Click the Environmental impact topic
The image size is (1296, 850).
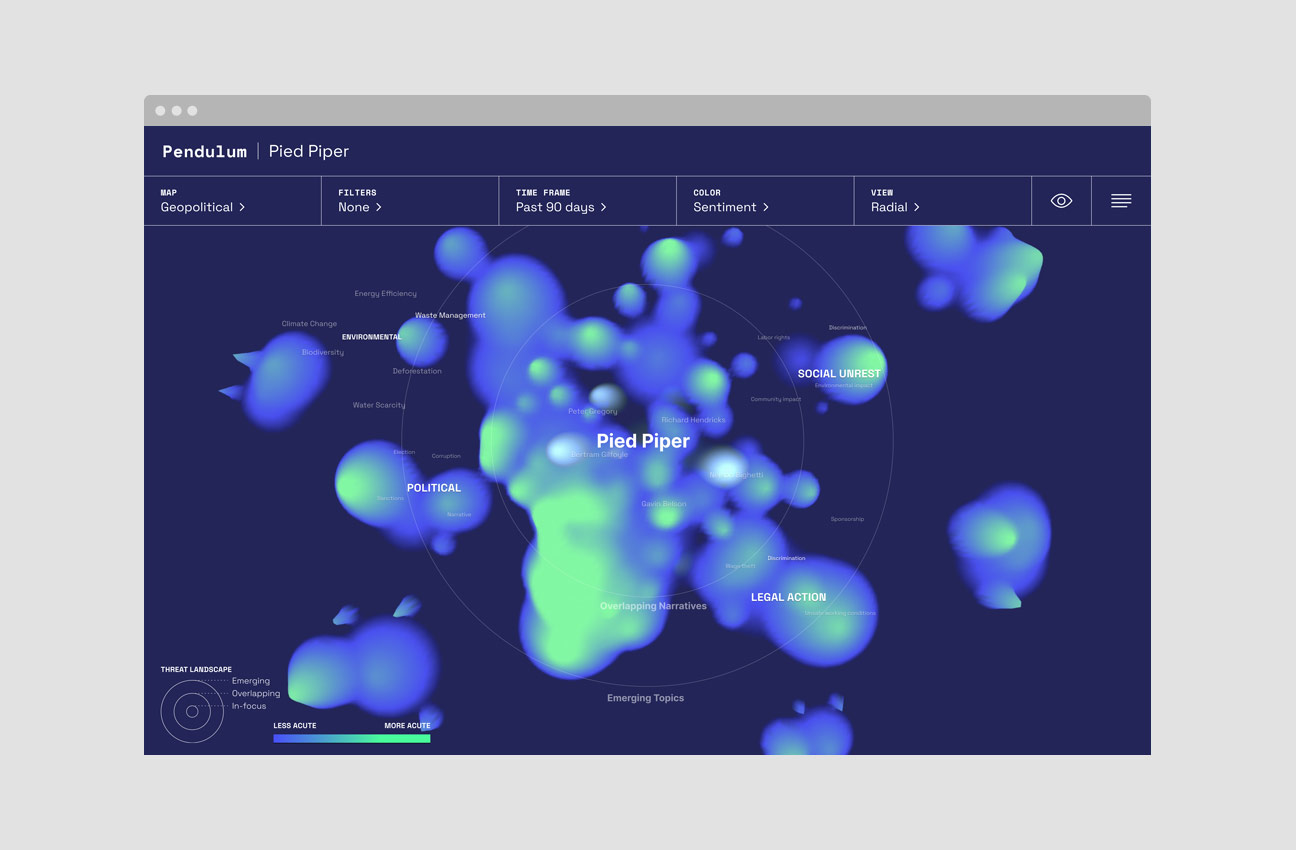pos(843,385)
